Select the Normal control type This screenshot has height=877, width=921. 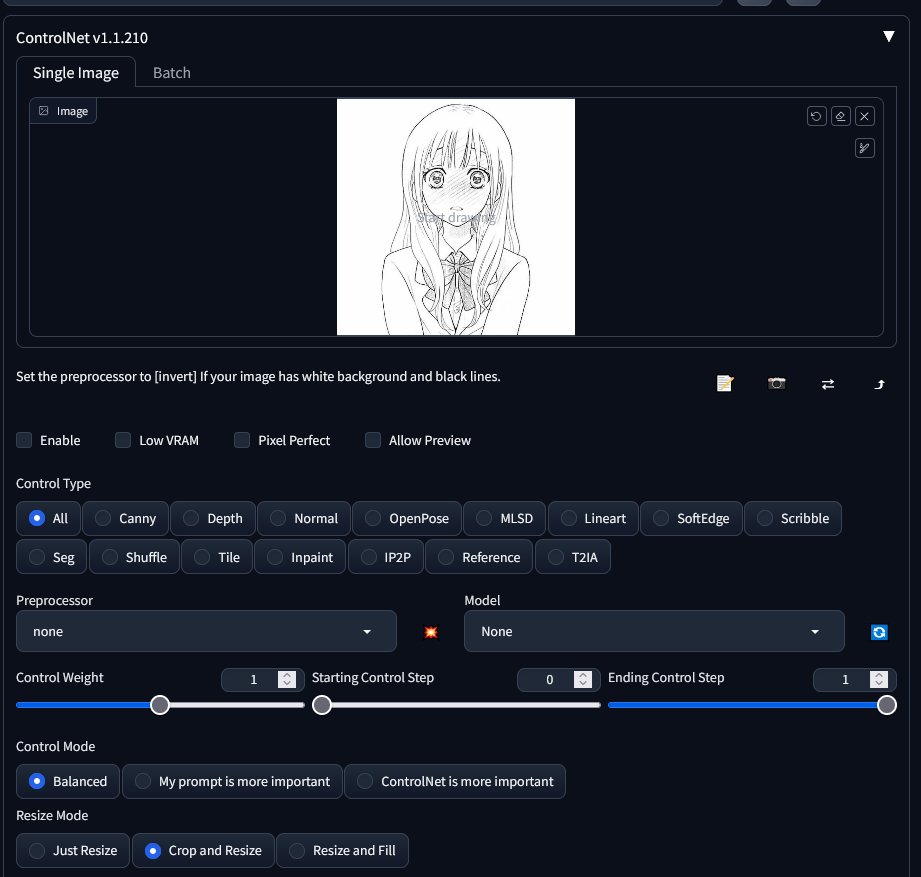(x=304, y=519)
